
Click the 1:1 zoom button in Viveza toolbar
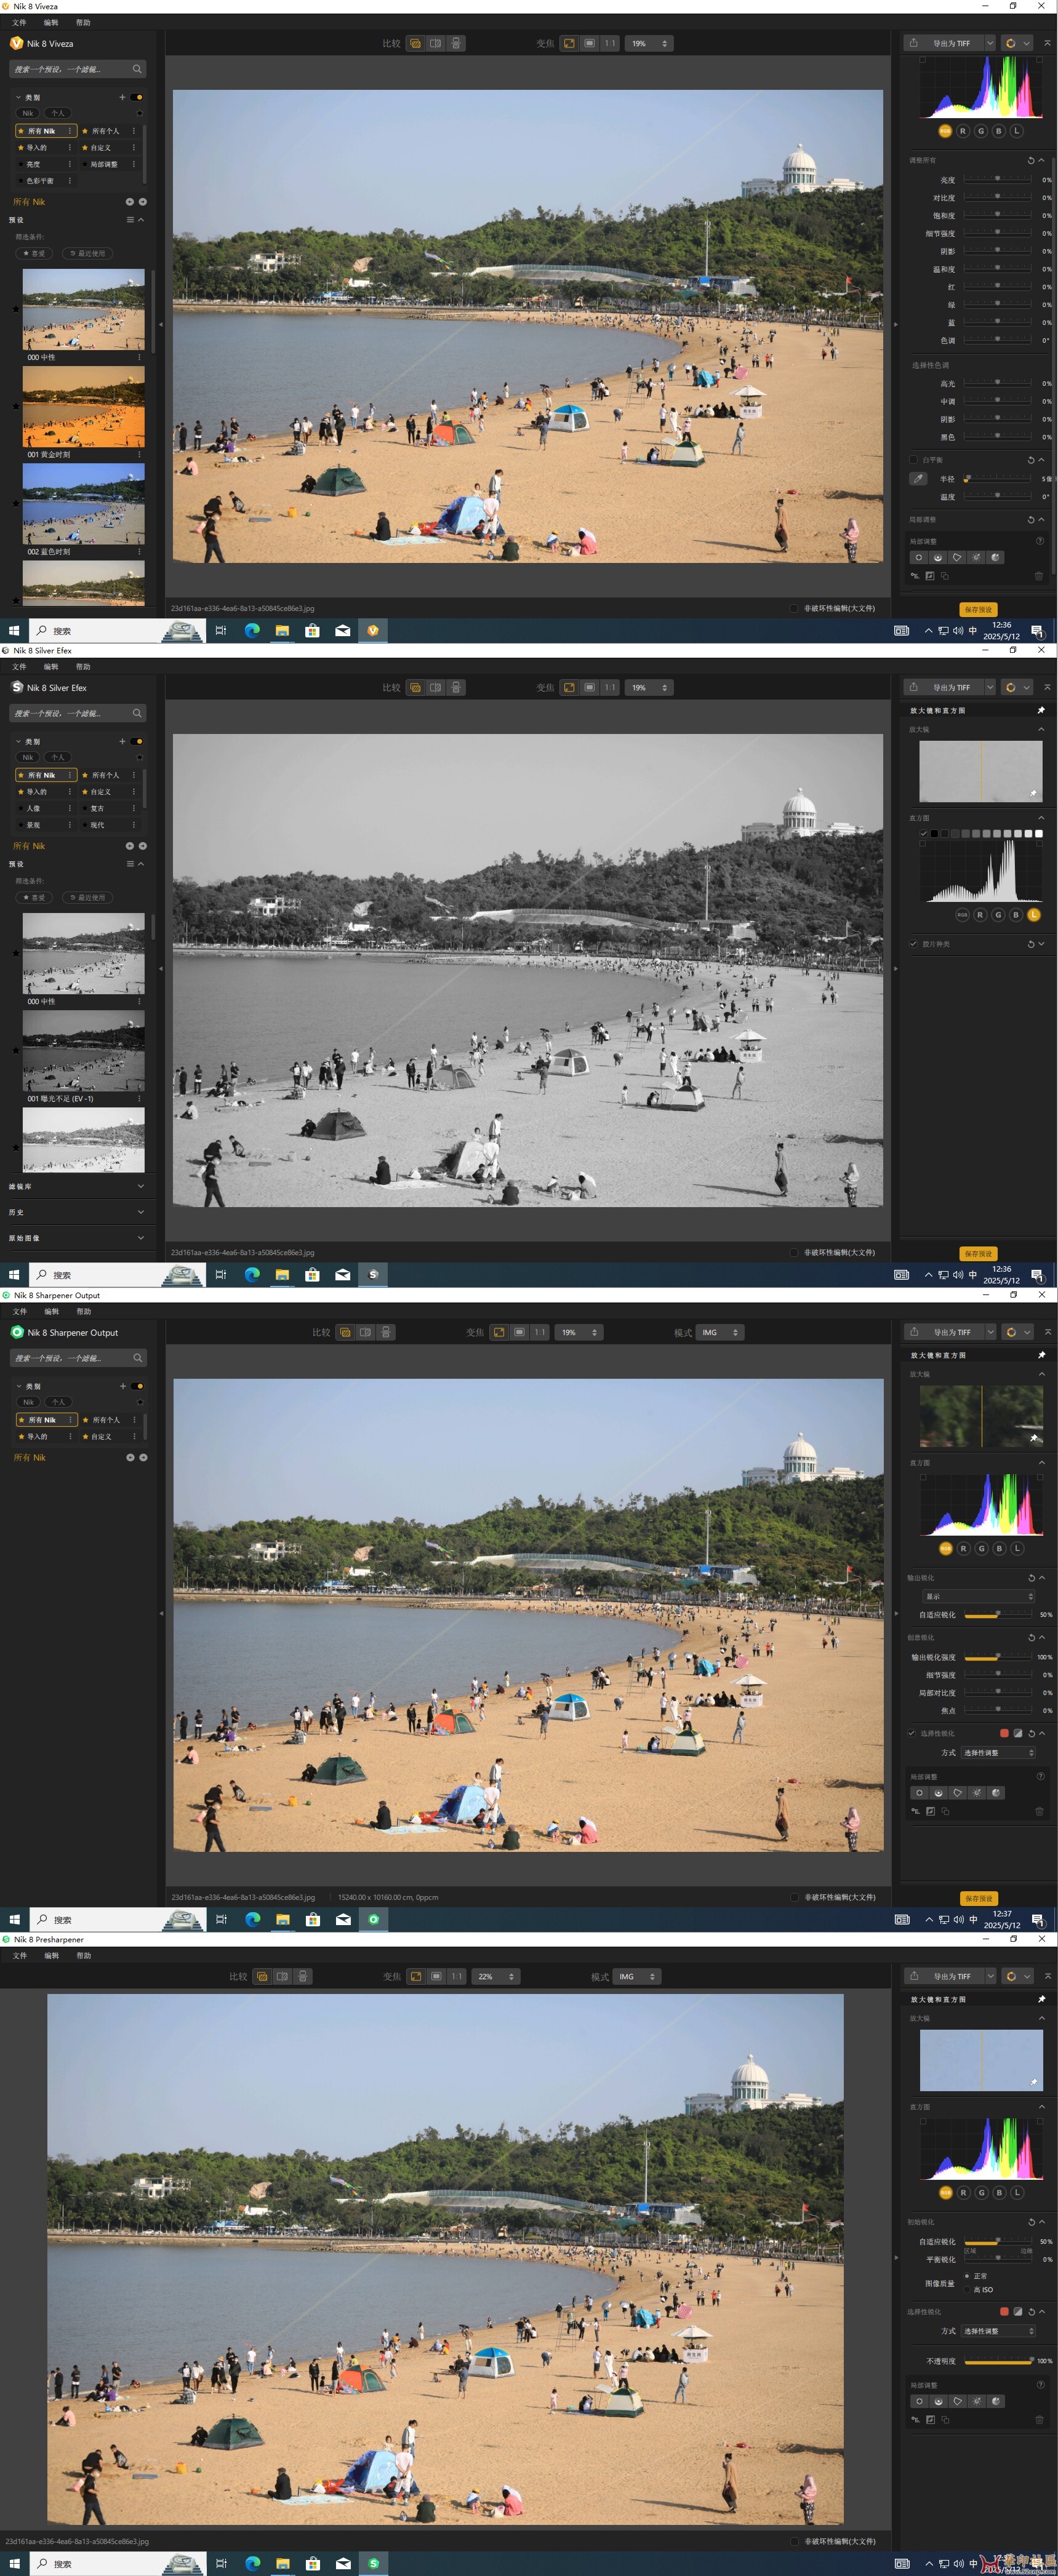click(x=610, y=43)
